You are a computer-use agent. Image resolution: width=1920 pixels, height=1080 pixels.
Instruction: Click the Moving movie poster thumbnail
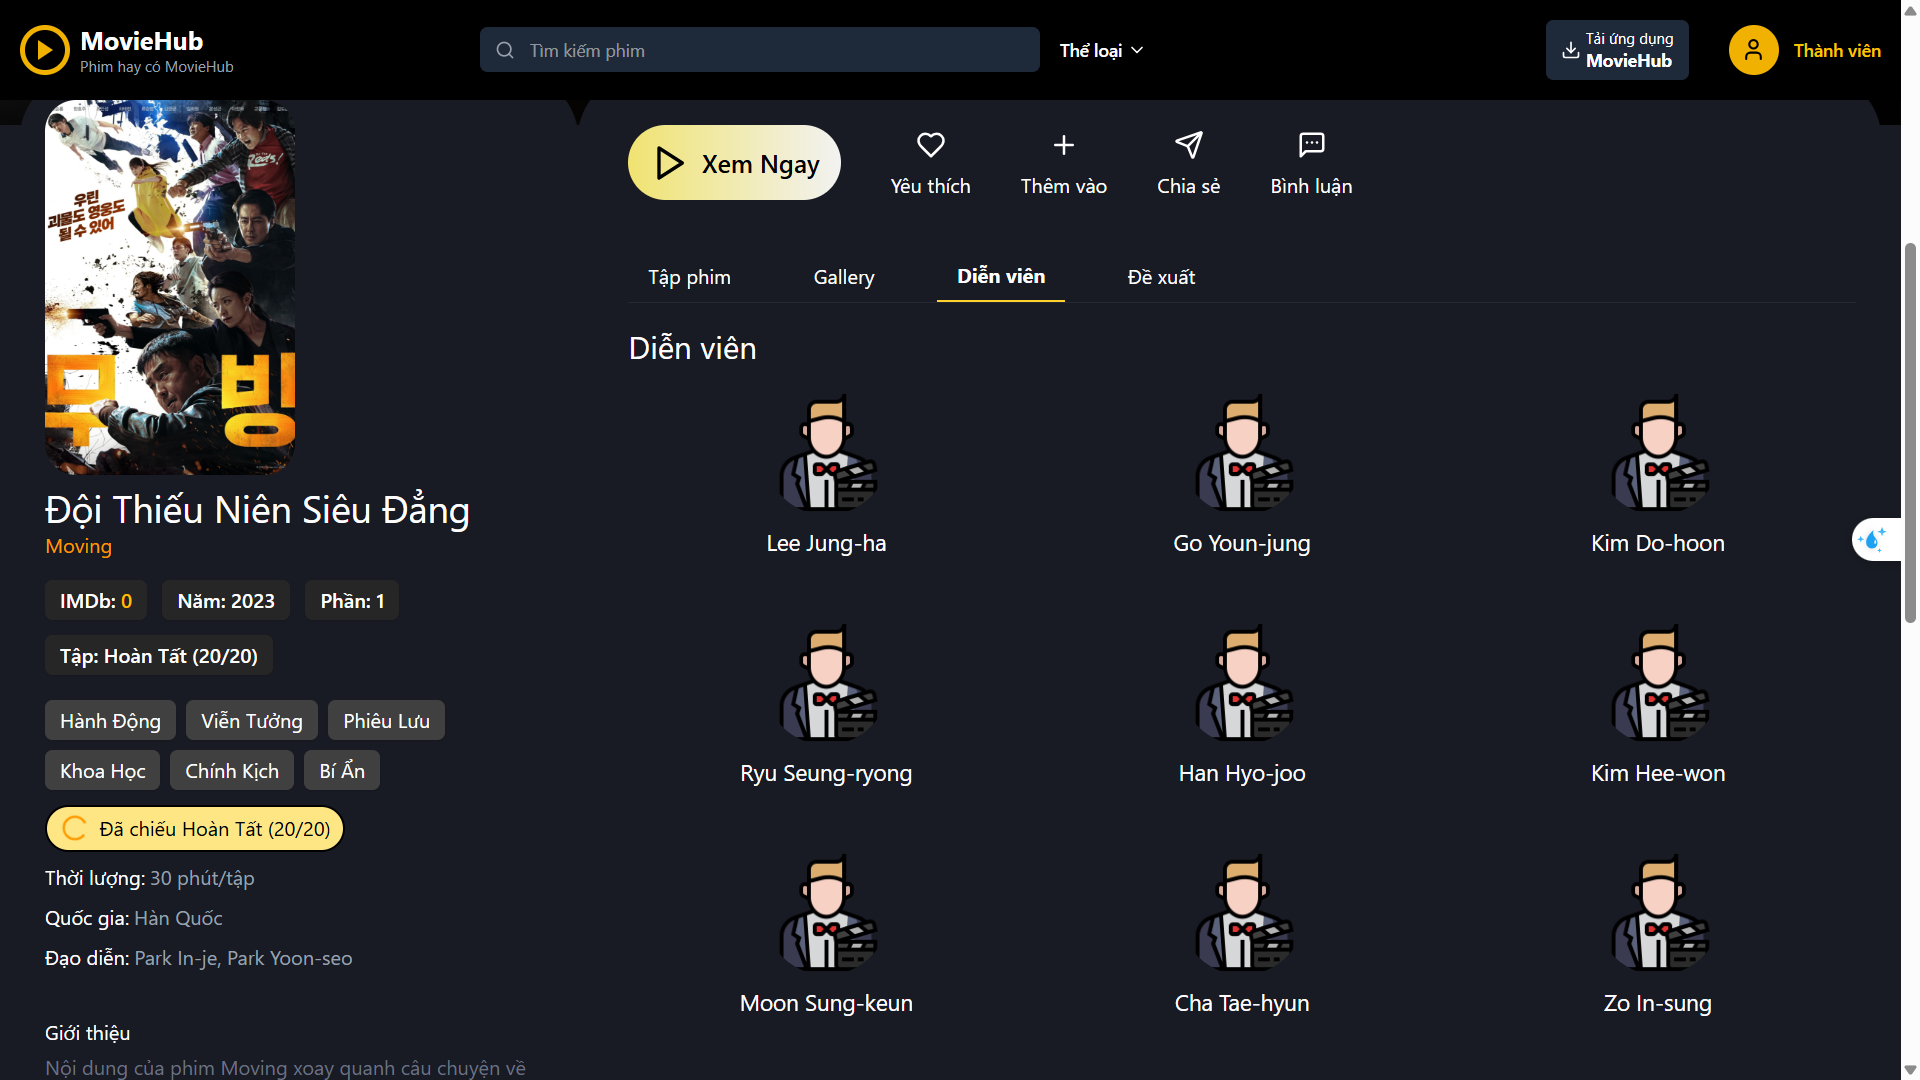170,287
